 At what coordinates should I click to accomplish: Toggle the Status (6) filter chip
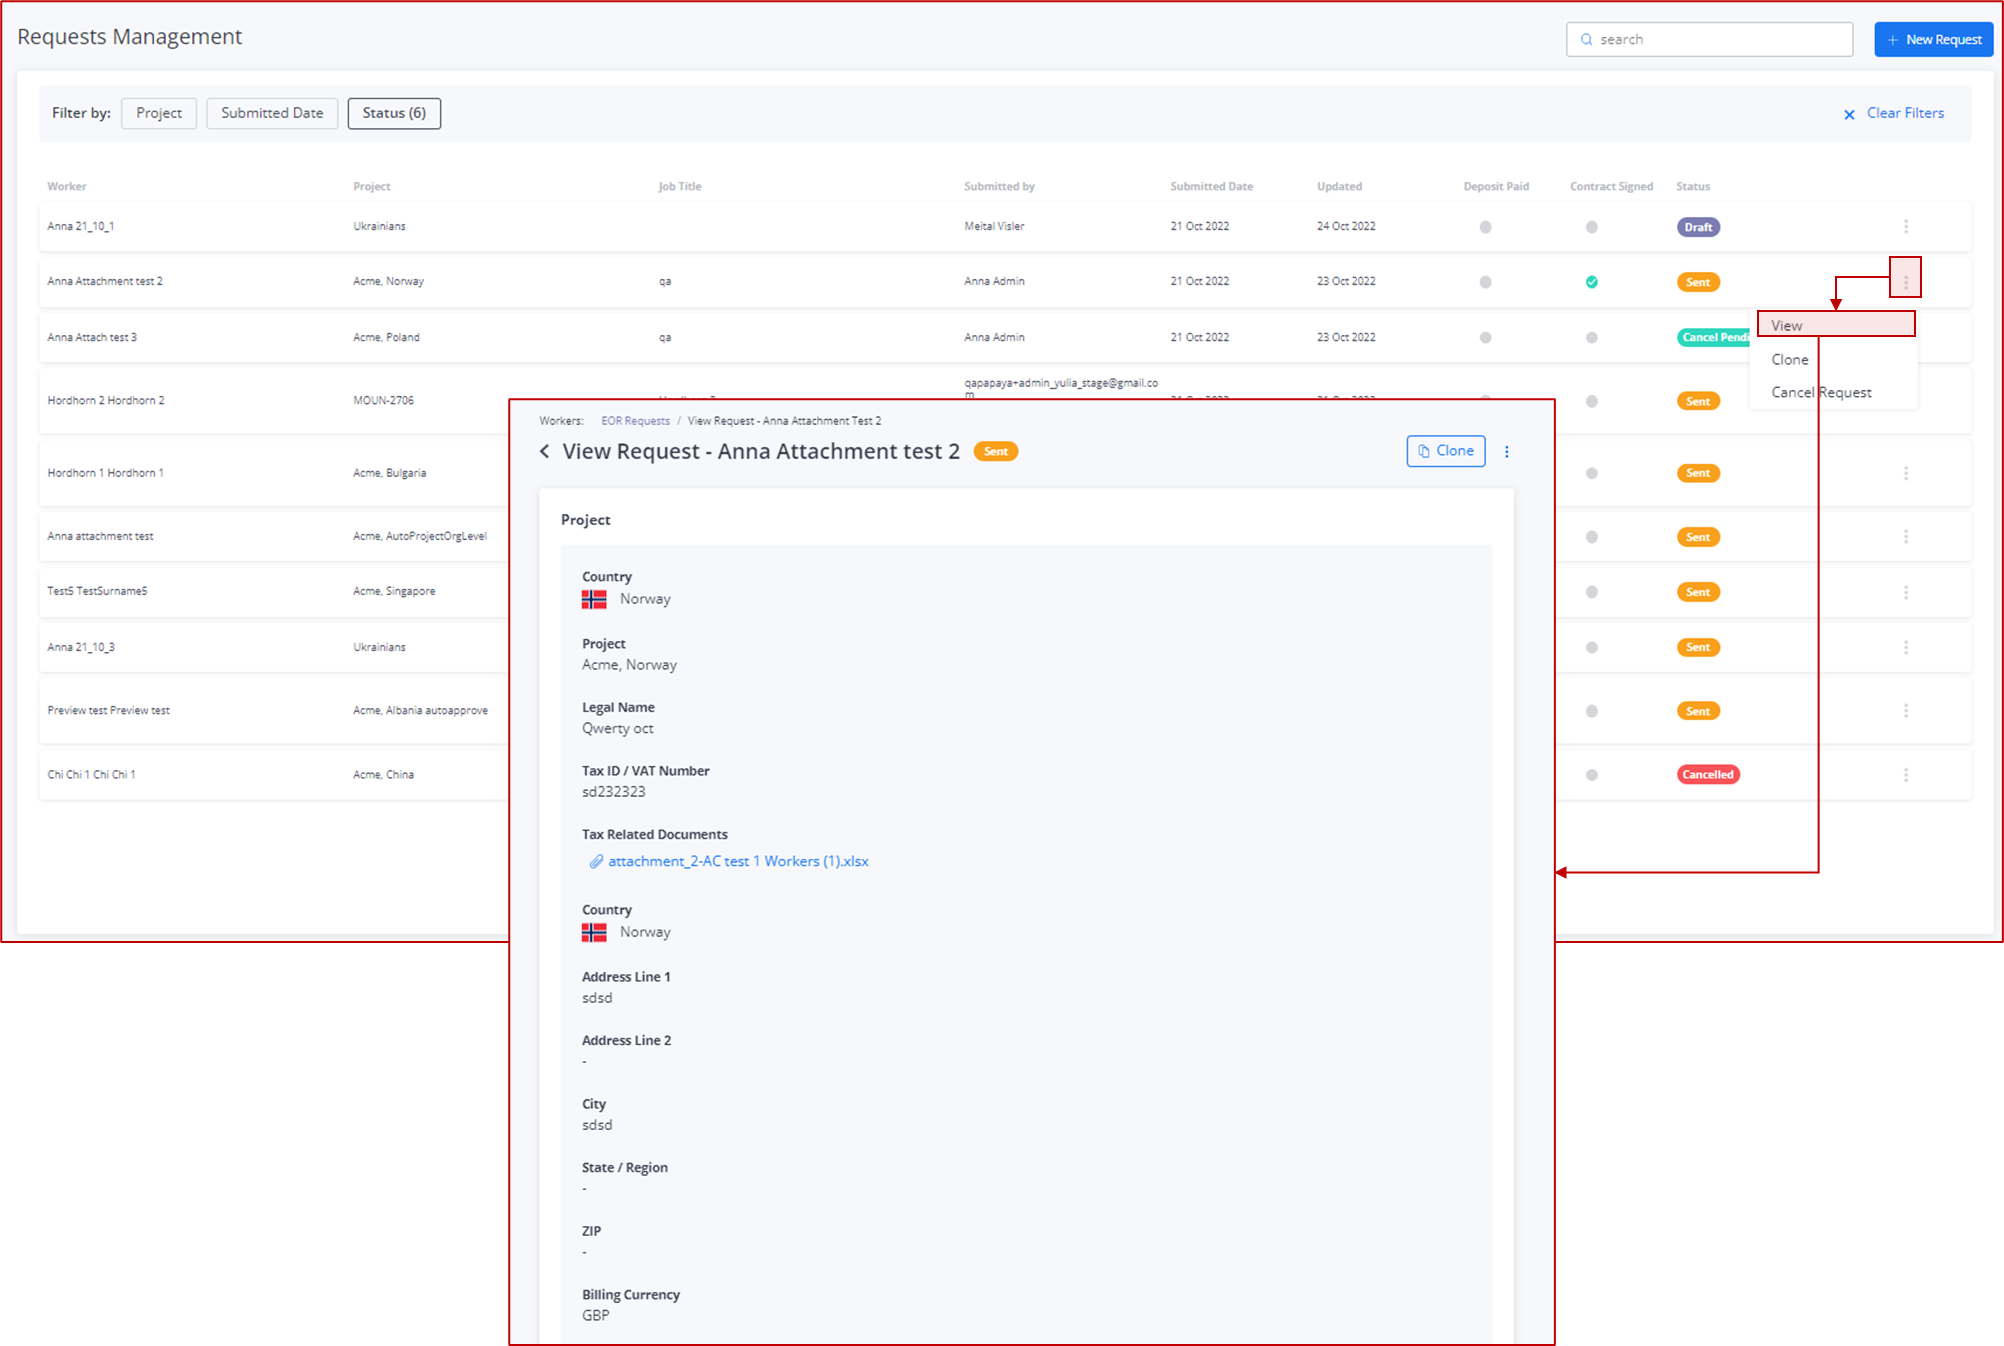pos(393,113)
